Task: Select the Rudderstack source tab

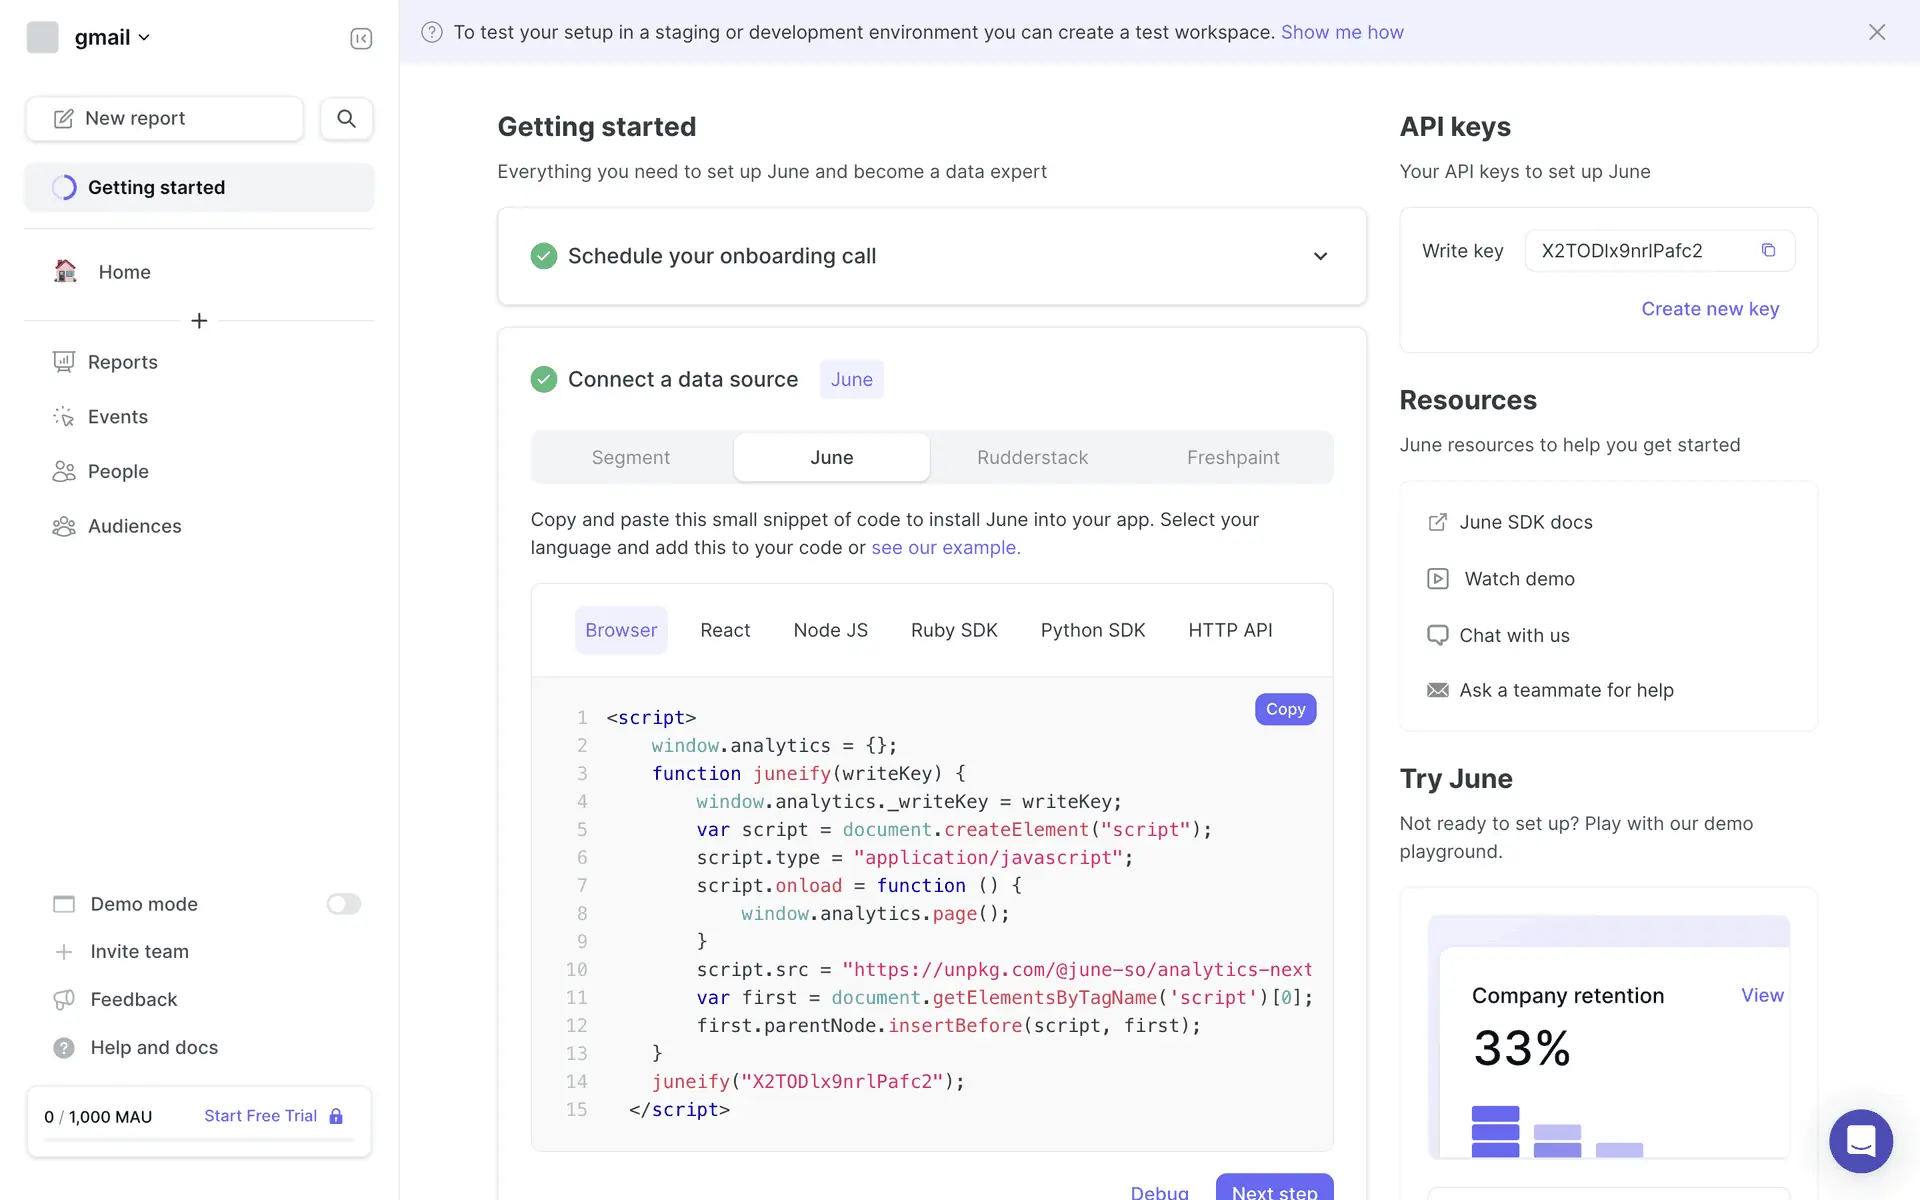Action: coord(1032,457)
